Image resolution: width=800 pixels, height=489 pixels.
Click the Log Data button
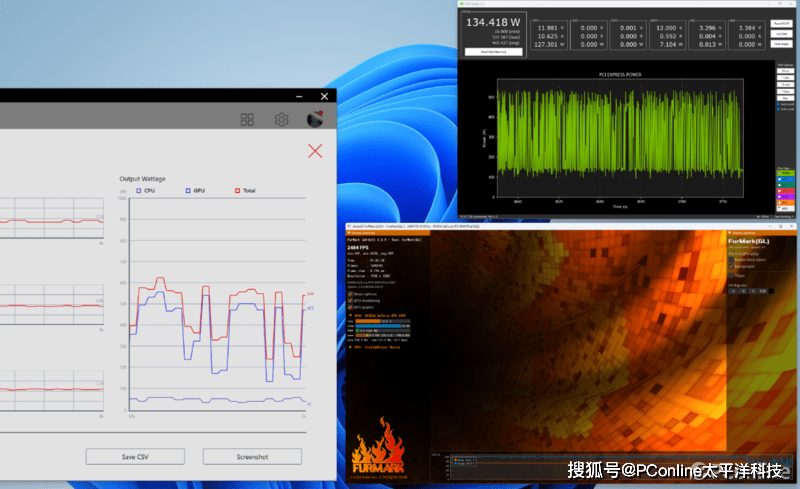[786, 33]
